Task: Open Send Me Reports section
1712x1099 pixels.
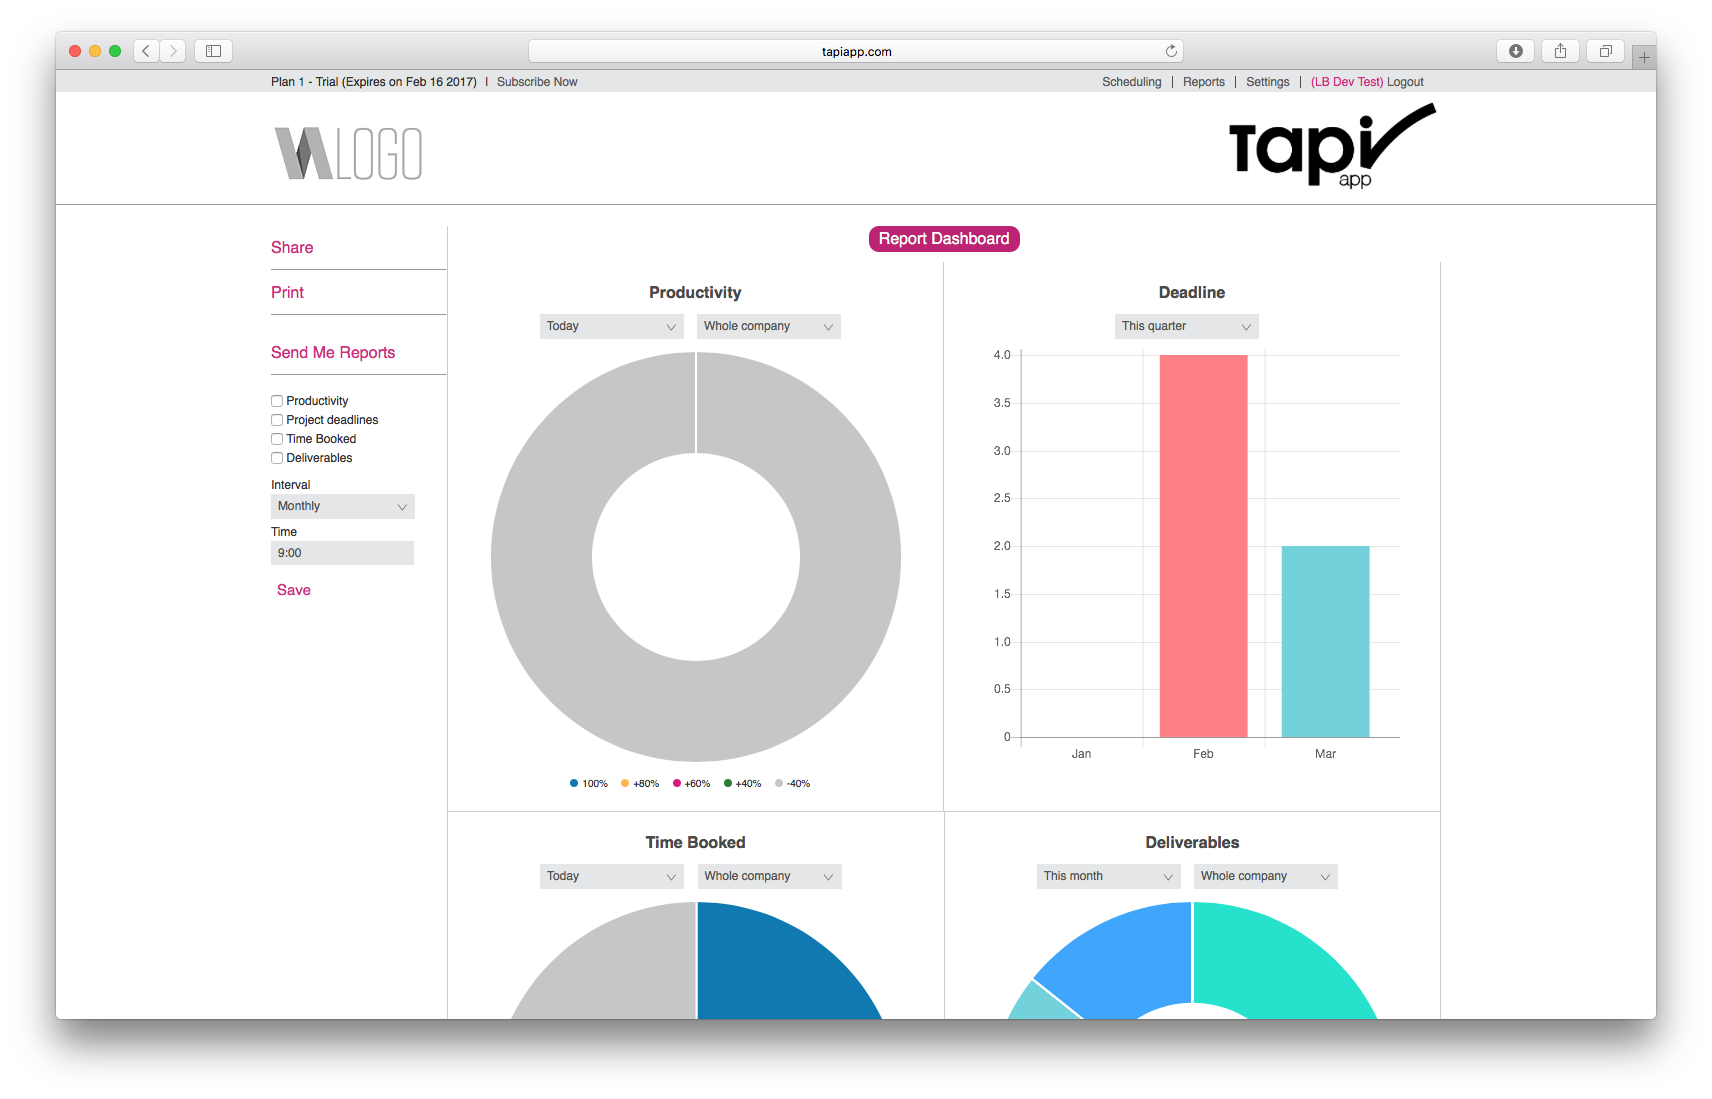Action: click(x=333, y=352)
